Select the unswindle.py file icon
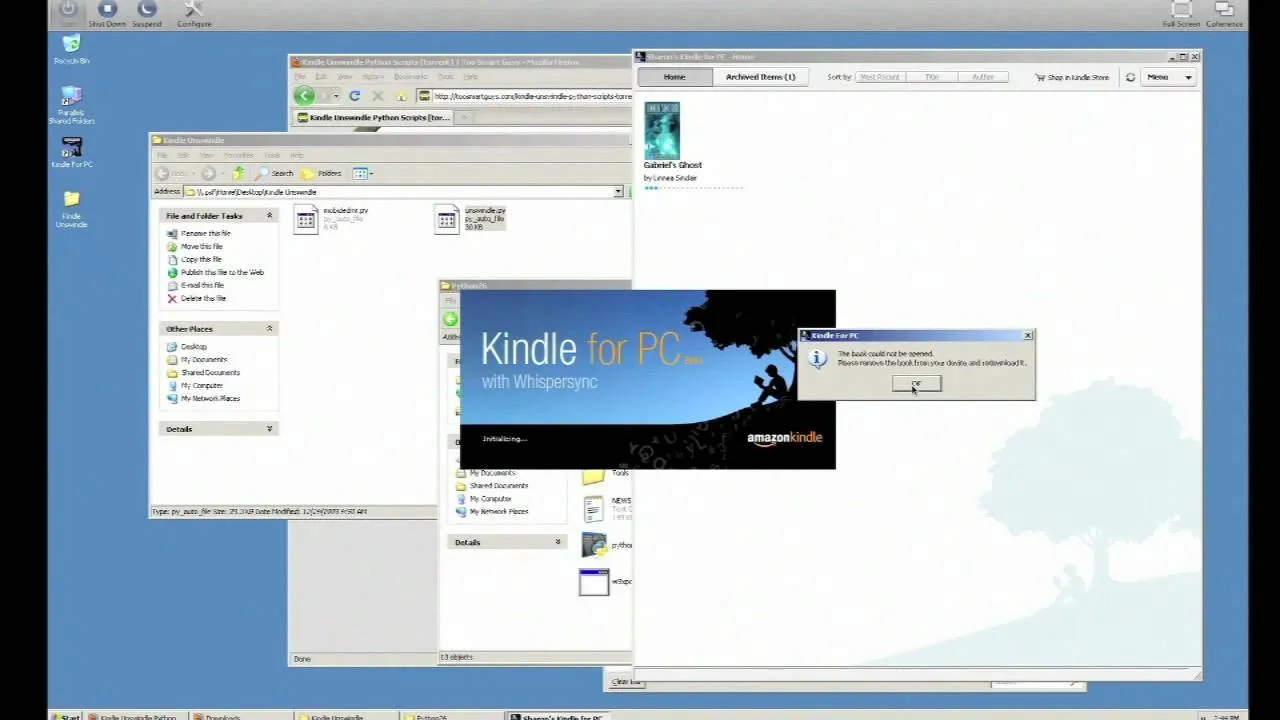Viewport: 1280px width, 720px height. pos(447,219)
